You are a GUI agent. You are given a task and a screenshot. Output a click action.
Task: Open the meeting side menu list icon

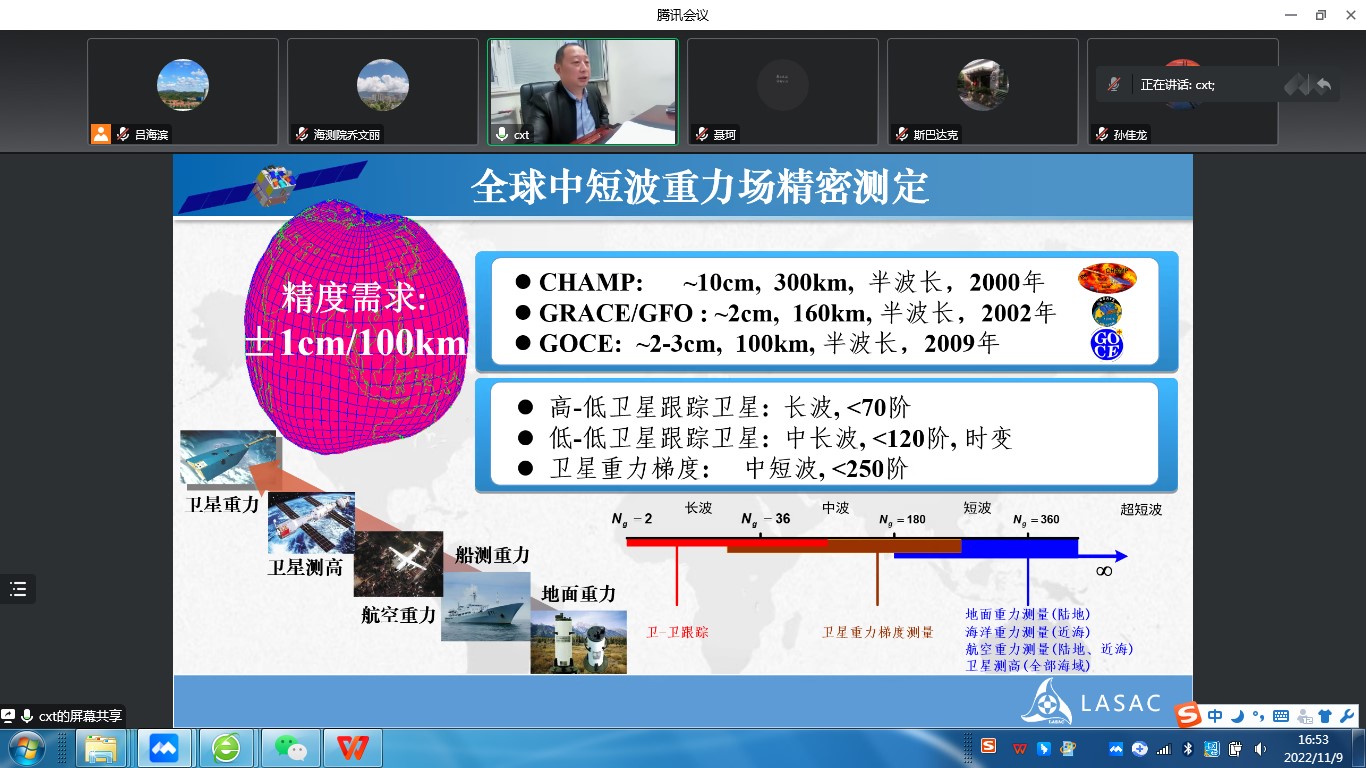click(17, 589)
